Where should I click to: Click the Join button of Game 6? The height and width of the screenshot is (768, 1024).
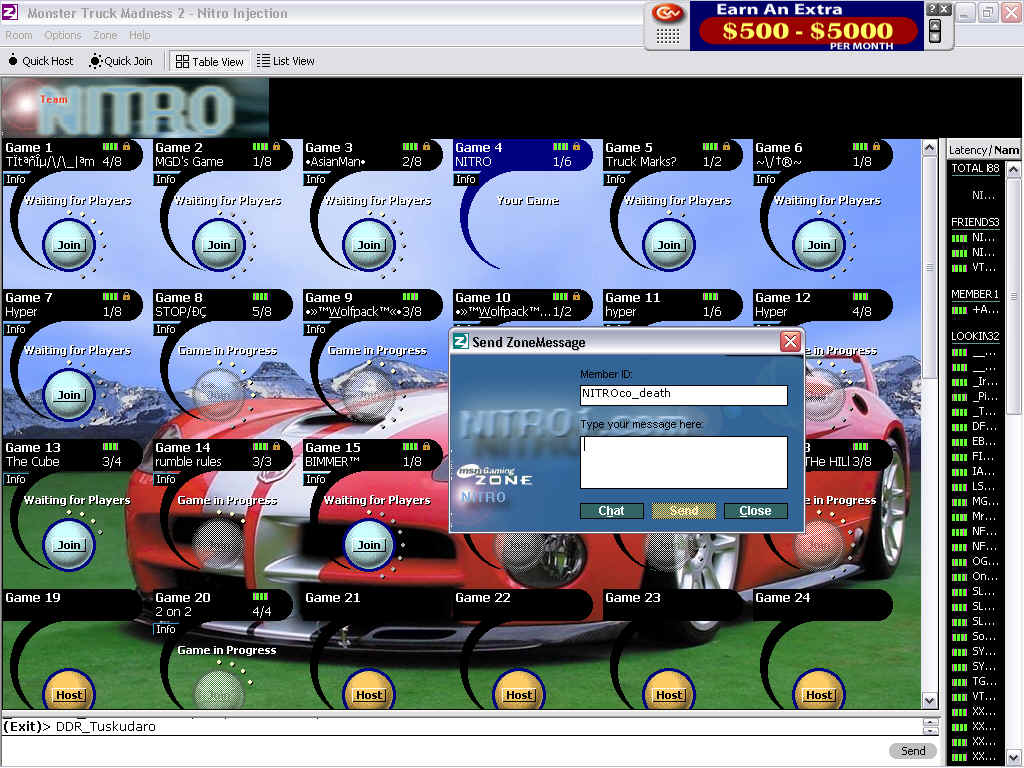click(x=819, y=245)
